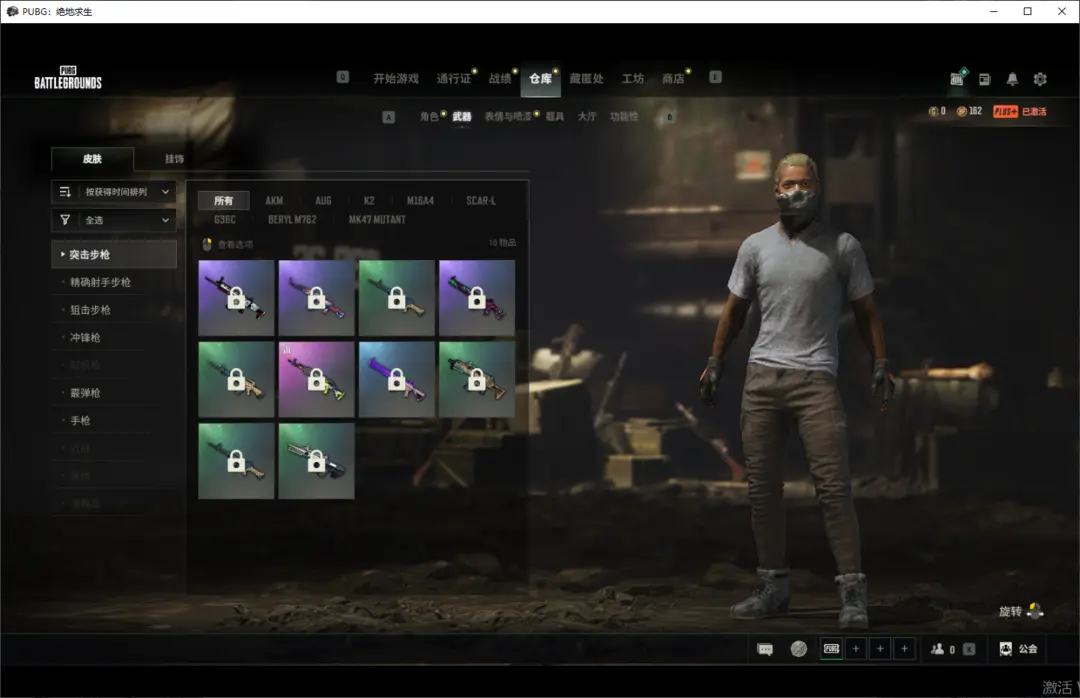Go to the 开始游戏 menu
The width and height of the screenshot is (1080, 698).
point(396,79)
